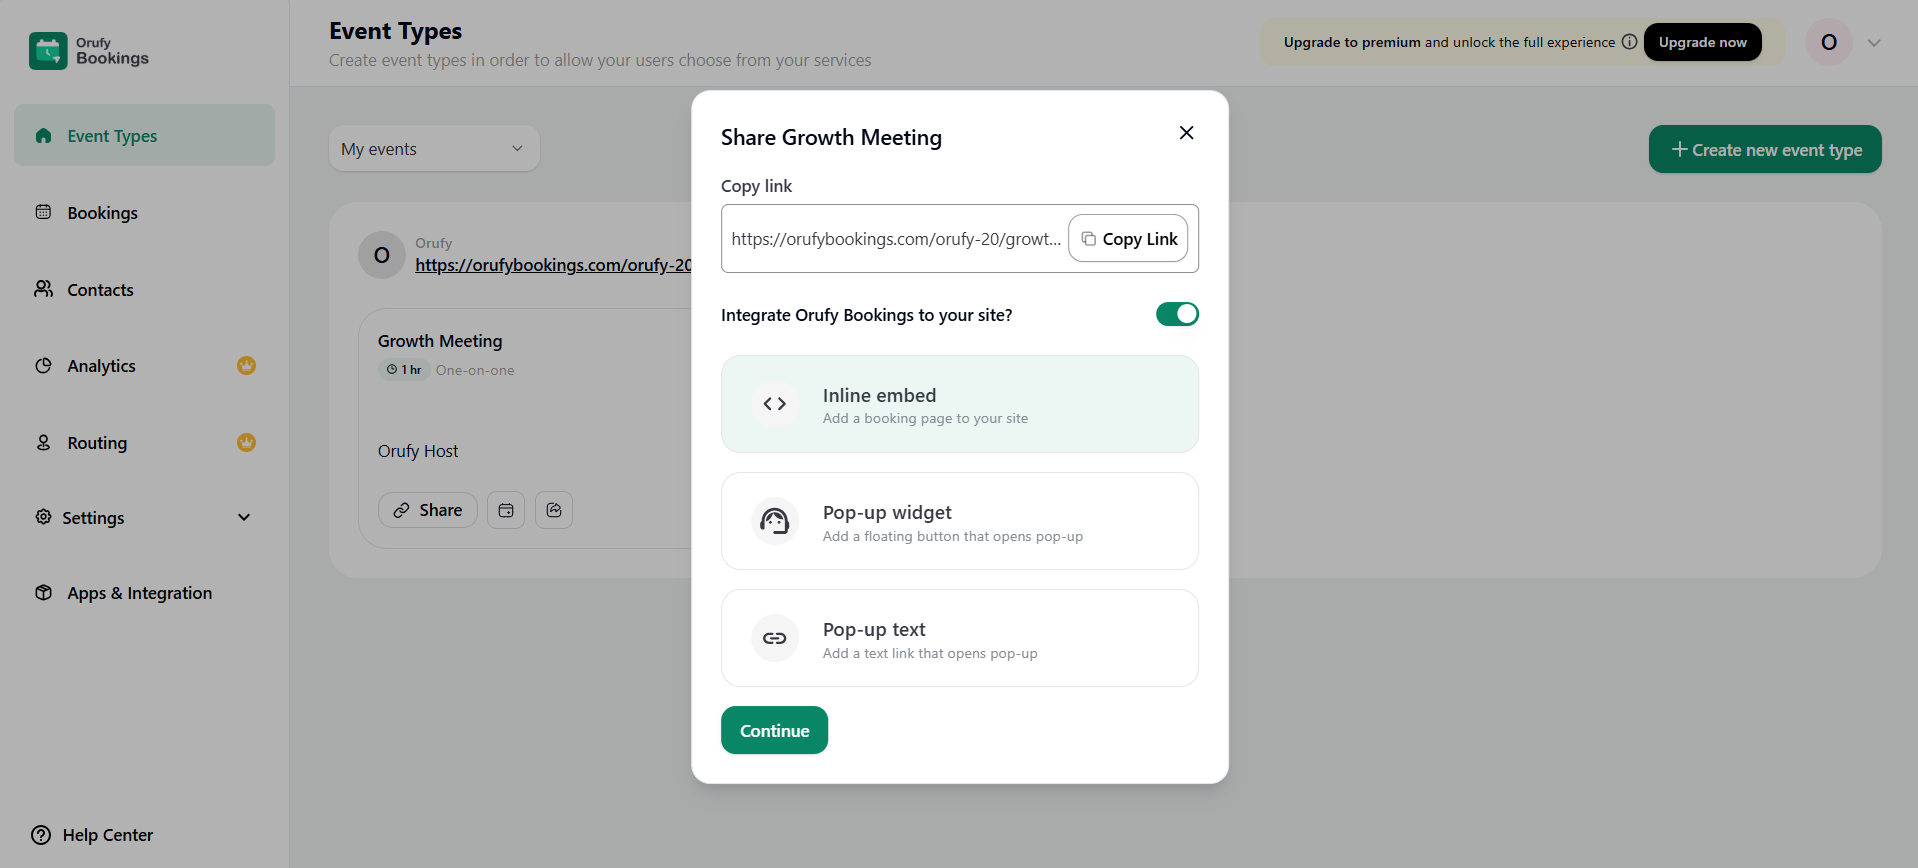Click the Routing premium crown badge

(x=246, y=443)
